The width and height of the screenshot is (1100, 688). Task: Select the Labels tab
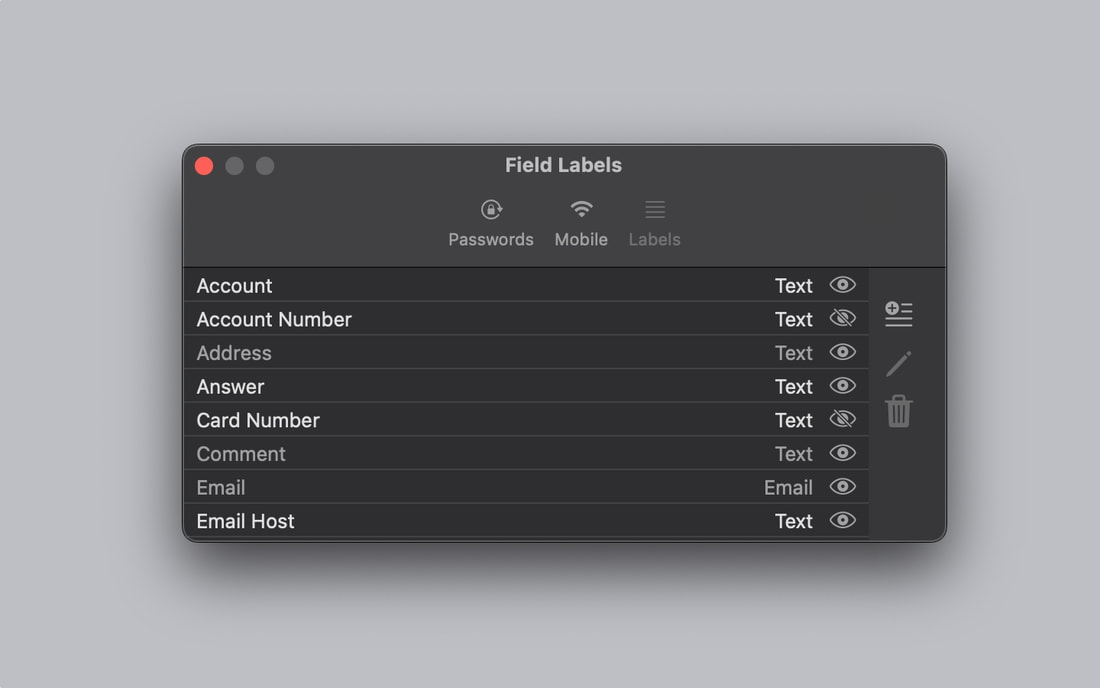[x=655, y=224]
